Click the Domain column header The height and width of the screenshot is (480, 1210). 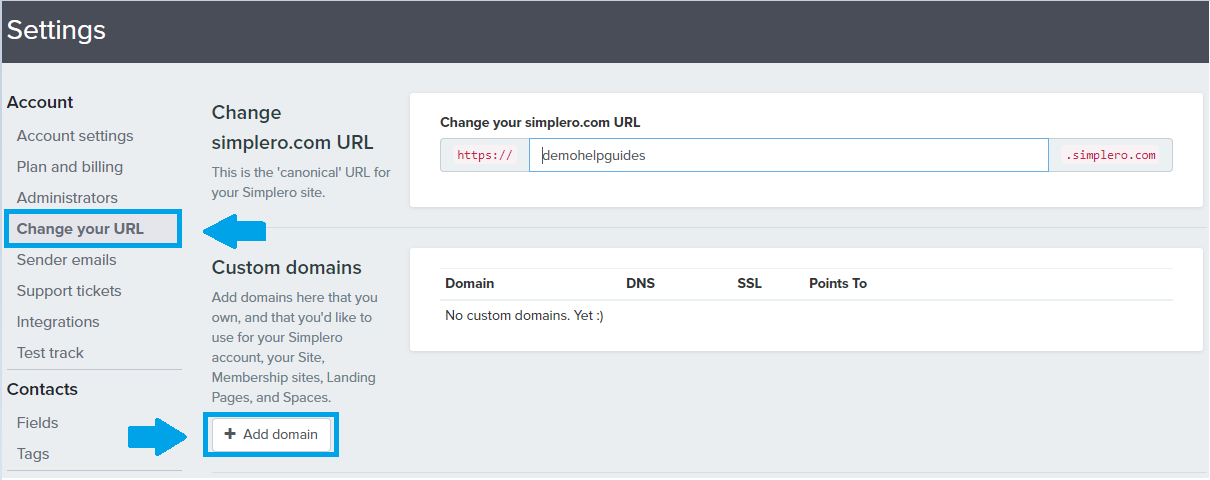click(470, 284)
